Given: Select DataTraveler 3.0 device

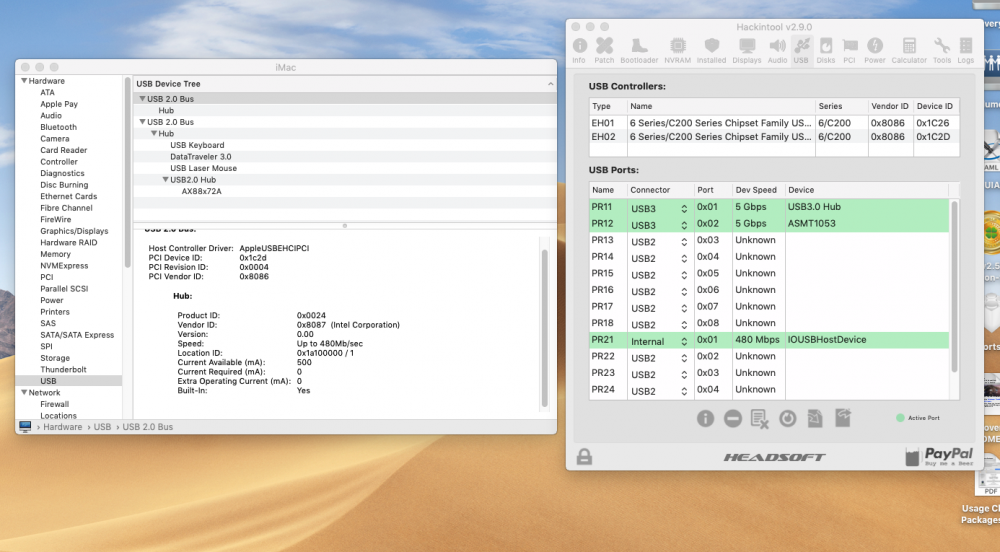Looking at the screenshot, I should point(200,156).
